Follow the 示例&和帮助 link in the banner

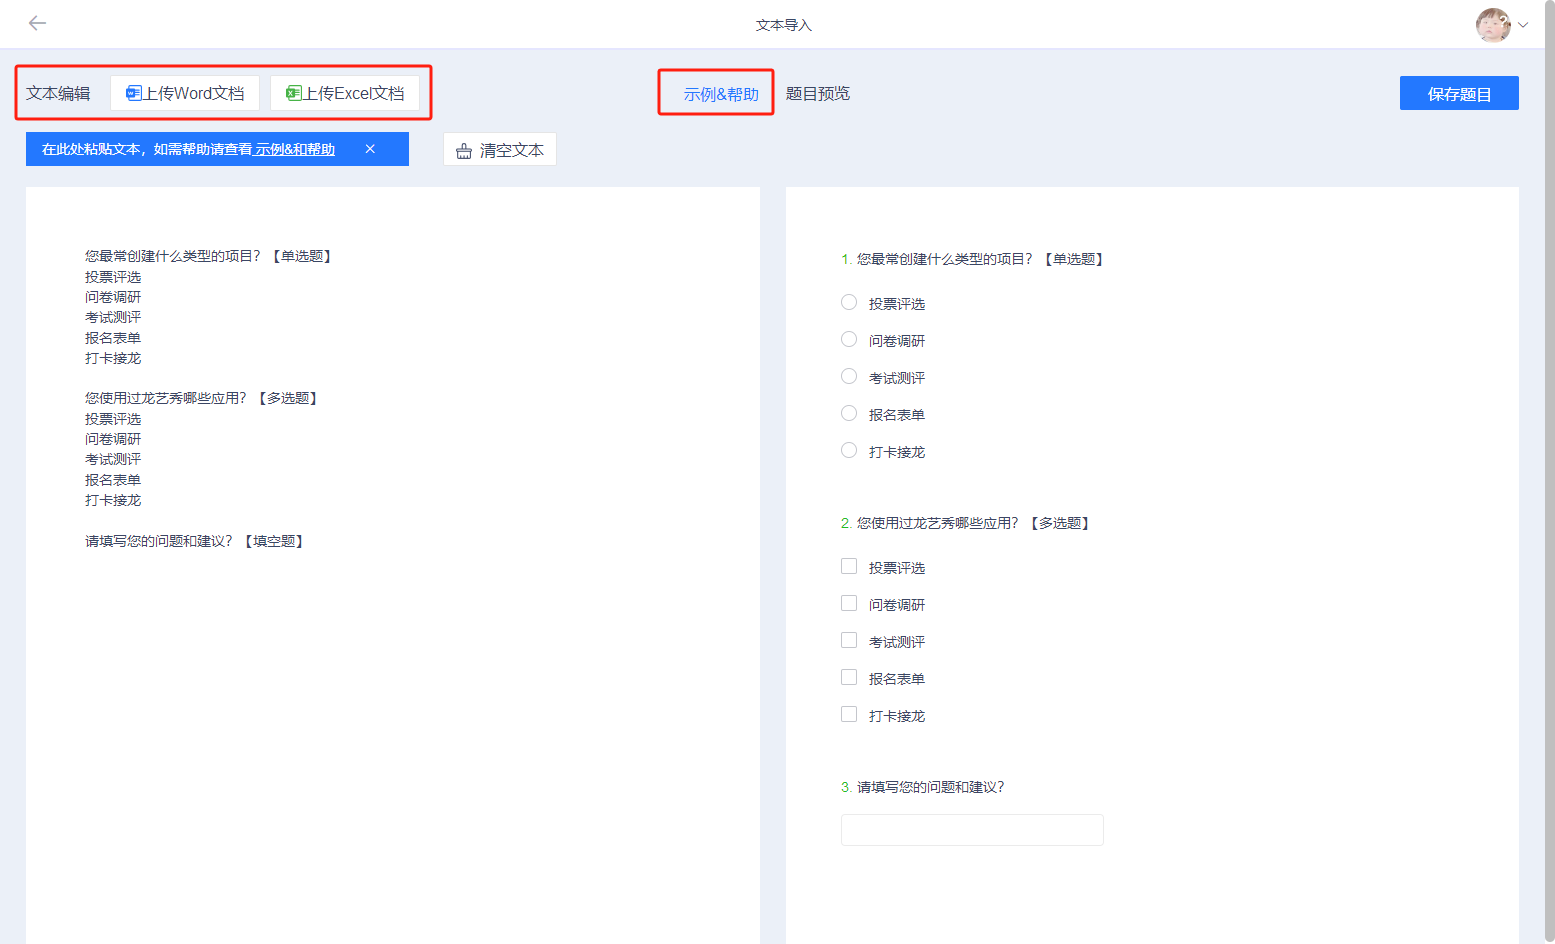295,149
